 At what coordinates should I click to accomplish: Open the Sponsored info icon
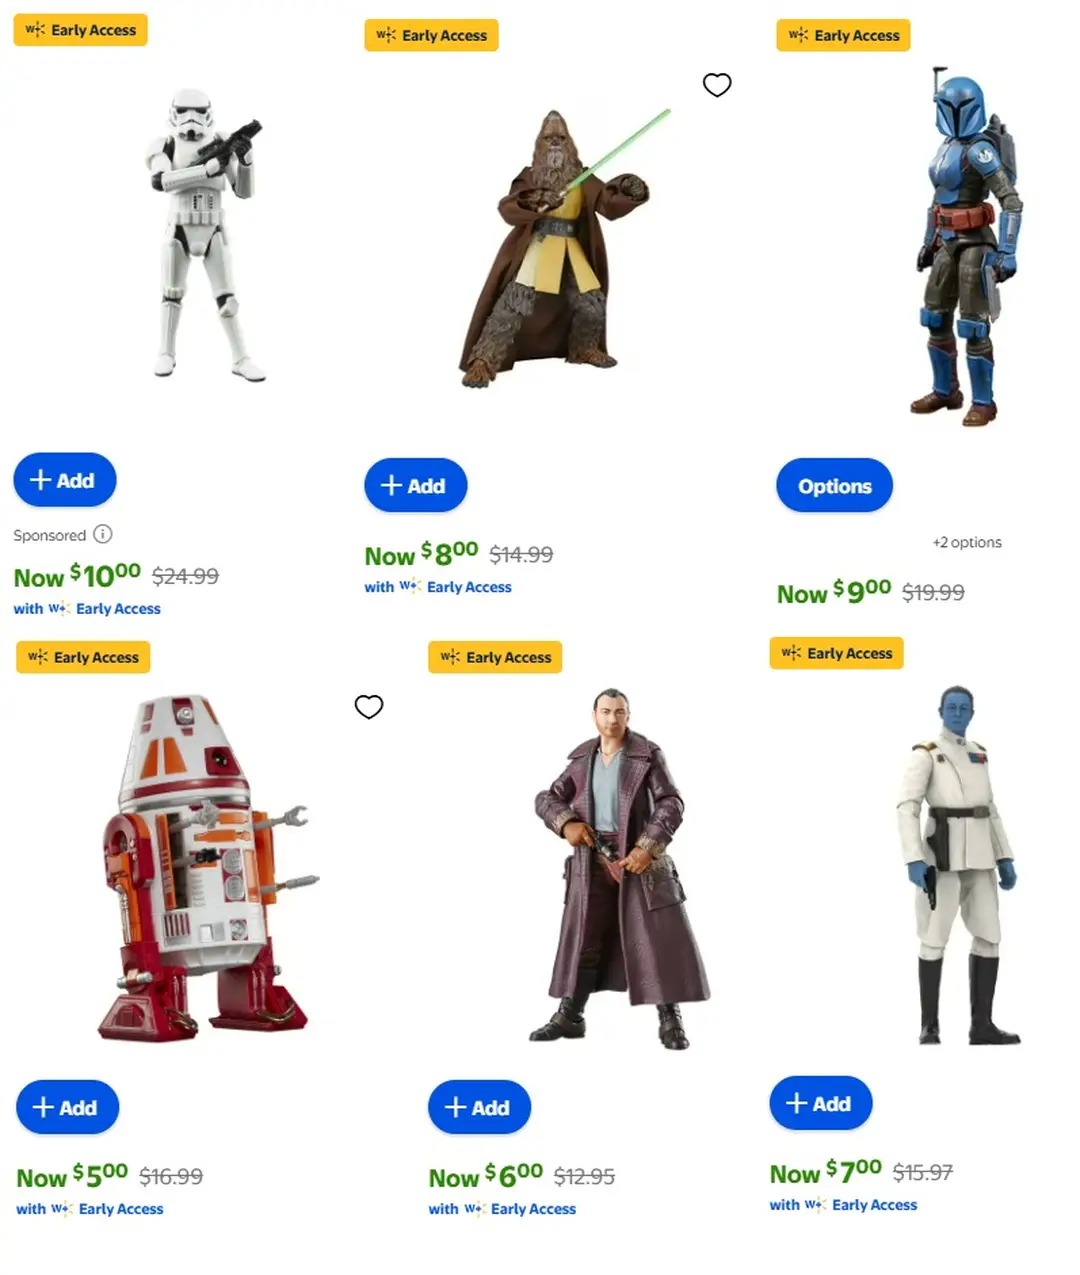(x=102, y=534)
